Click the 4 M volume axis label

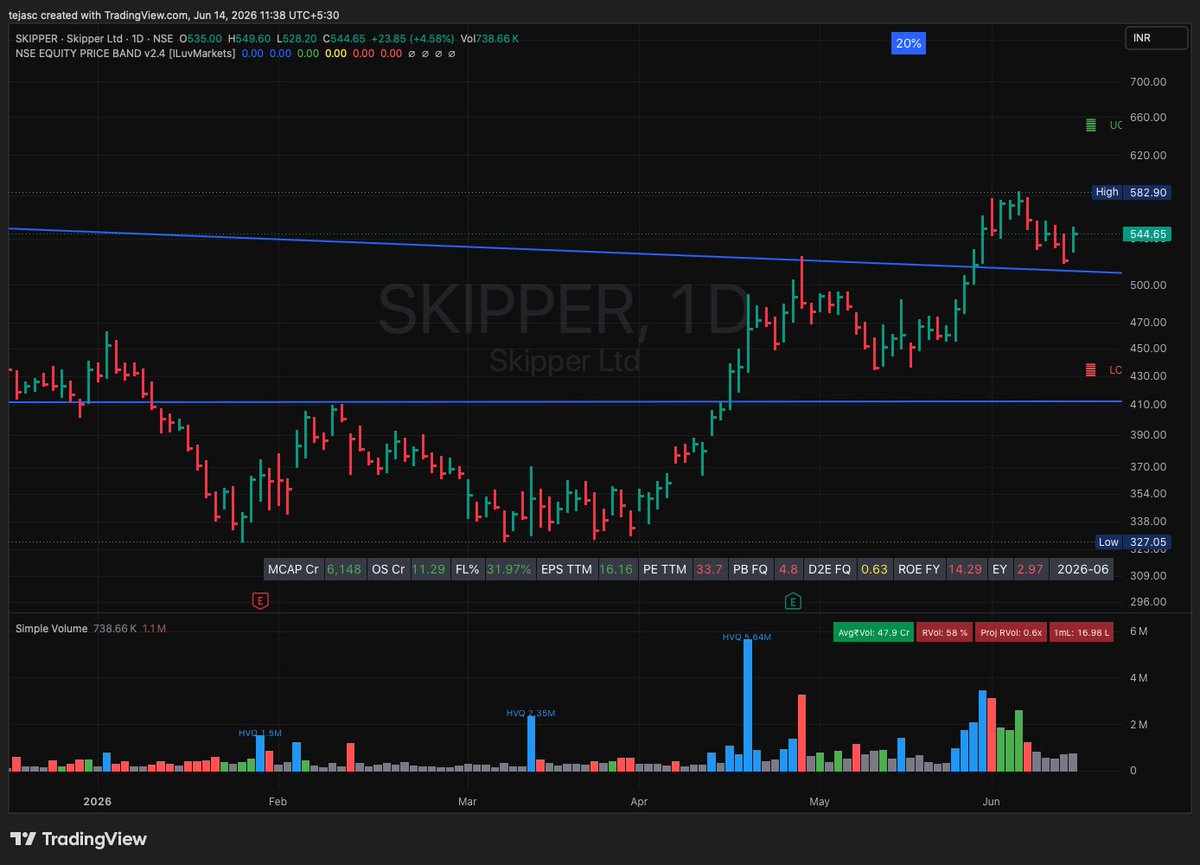tap(1138, 678)
